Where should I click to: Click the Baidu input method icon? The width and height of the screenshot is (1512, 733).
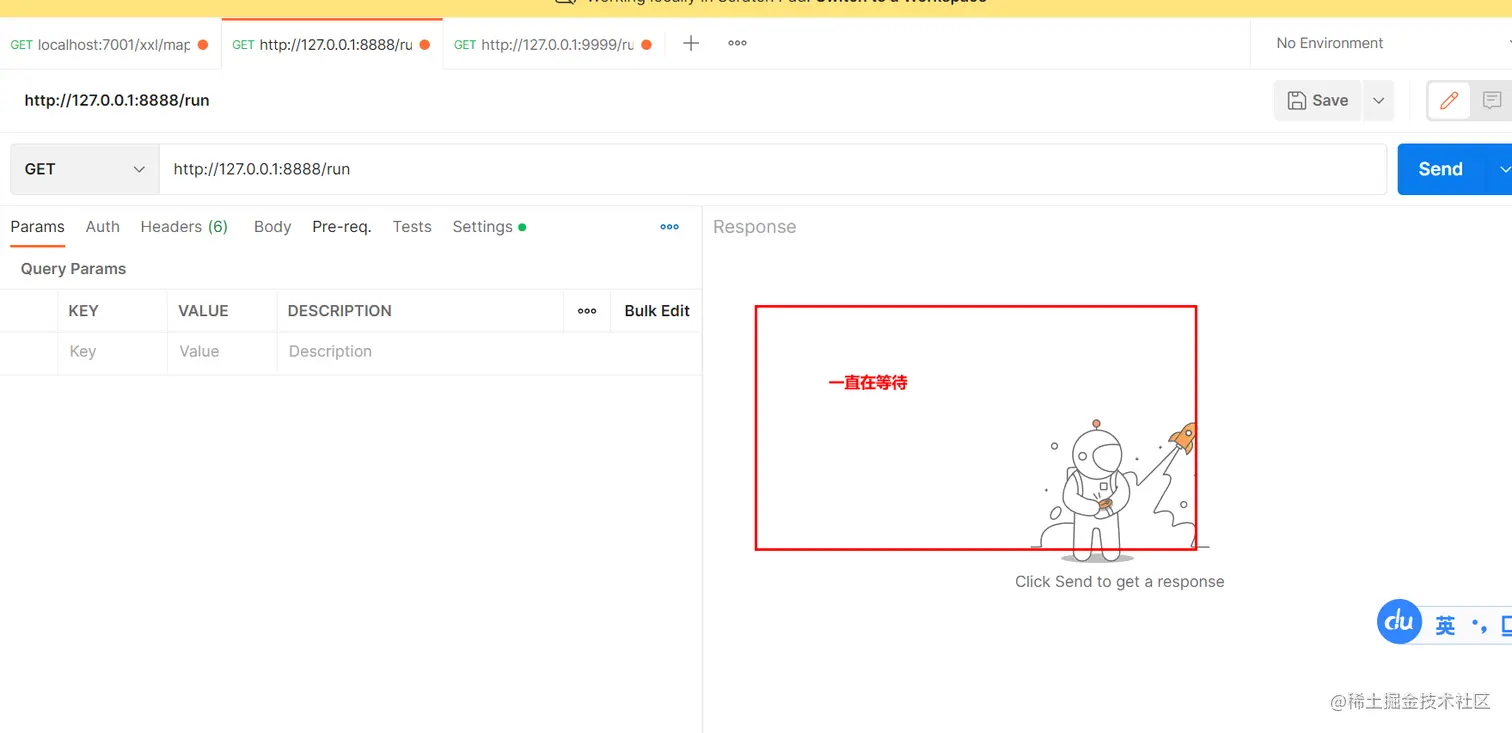point(1398,622)
